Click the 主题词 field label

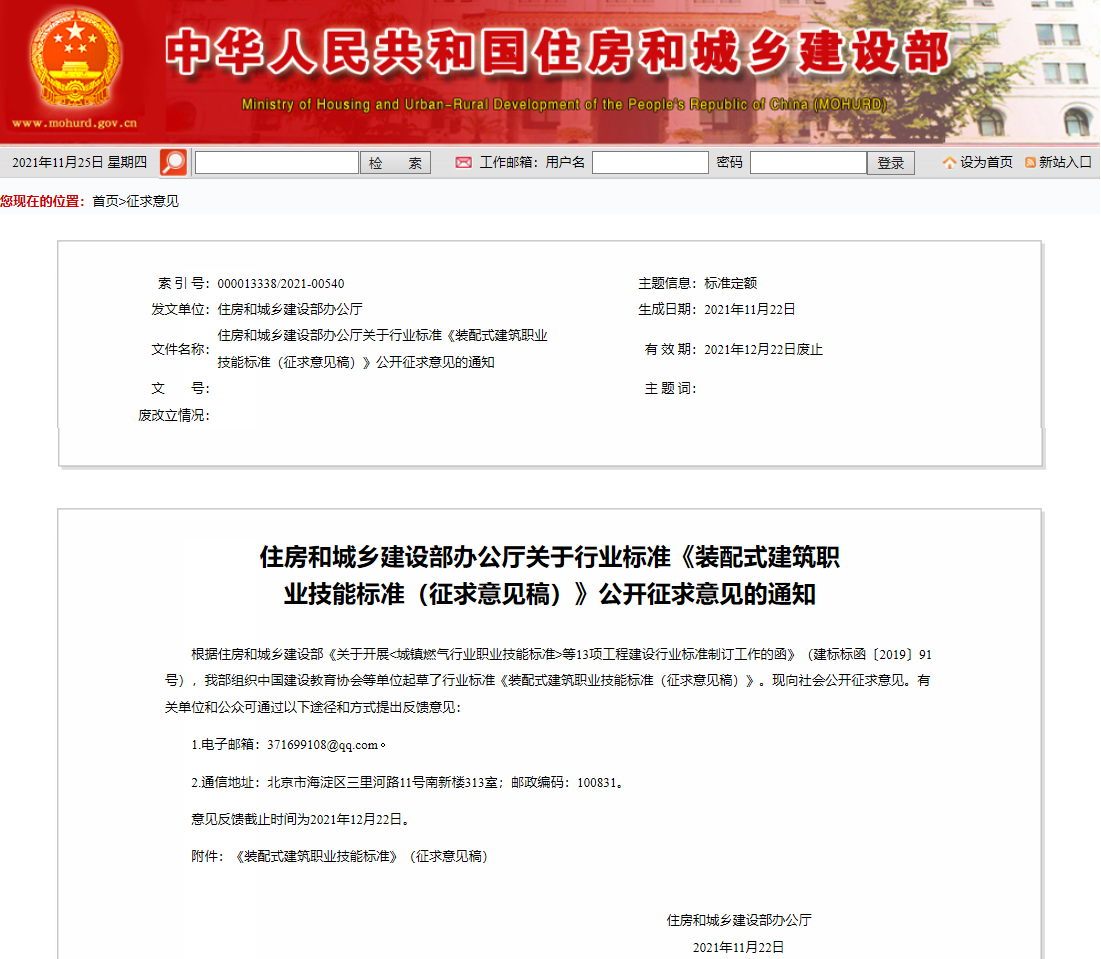pos(671,389)
